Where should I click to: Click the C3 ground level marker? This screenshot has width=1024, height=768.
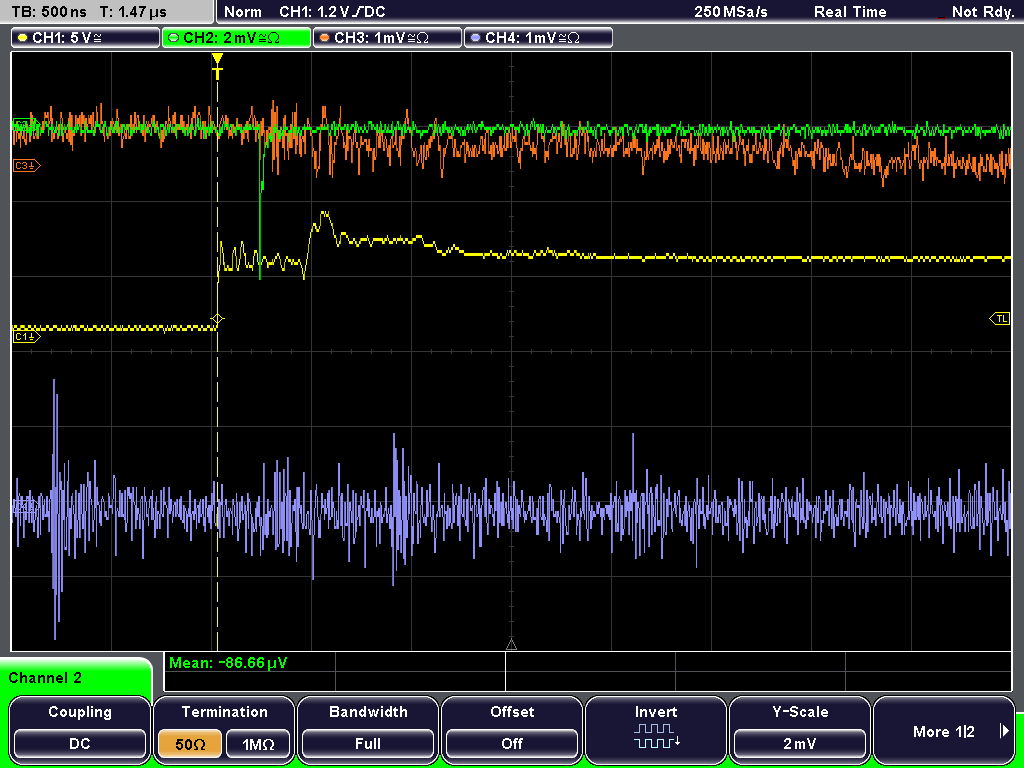tap(26, 166)
